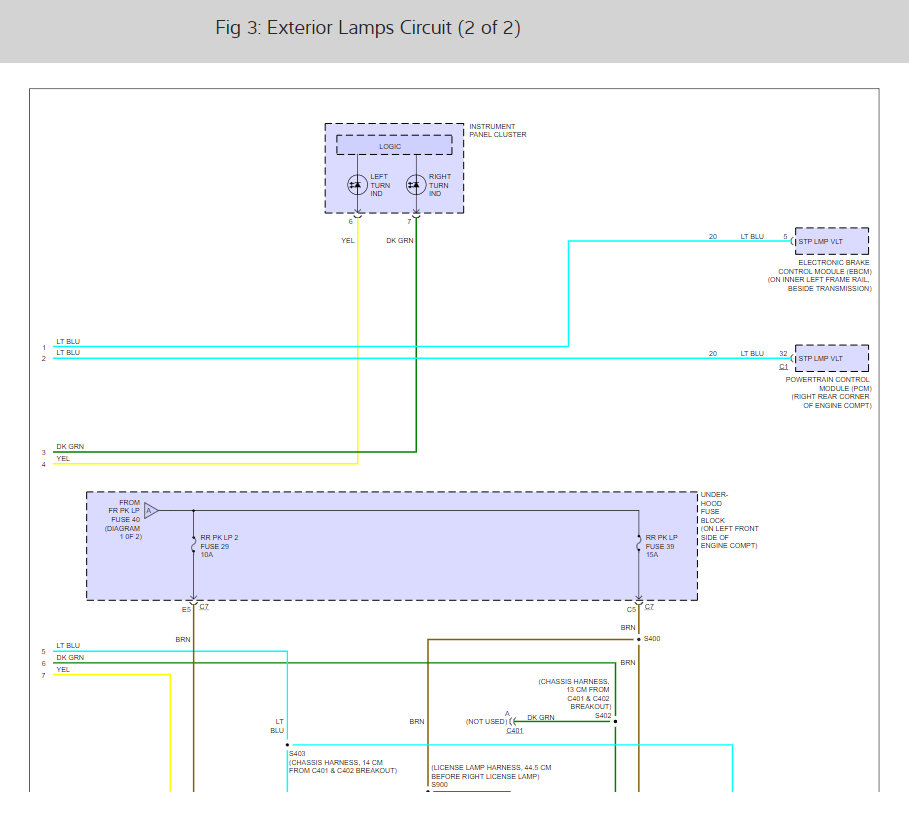
Task: Click wire reference number 1 at left
Action: 43,348
